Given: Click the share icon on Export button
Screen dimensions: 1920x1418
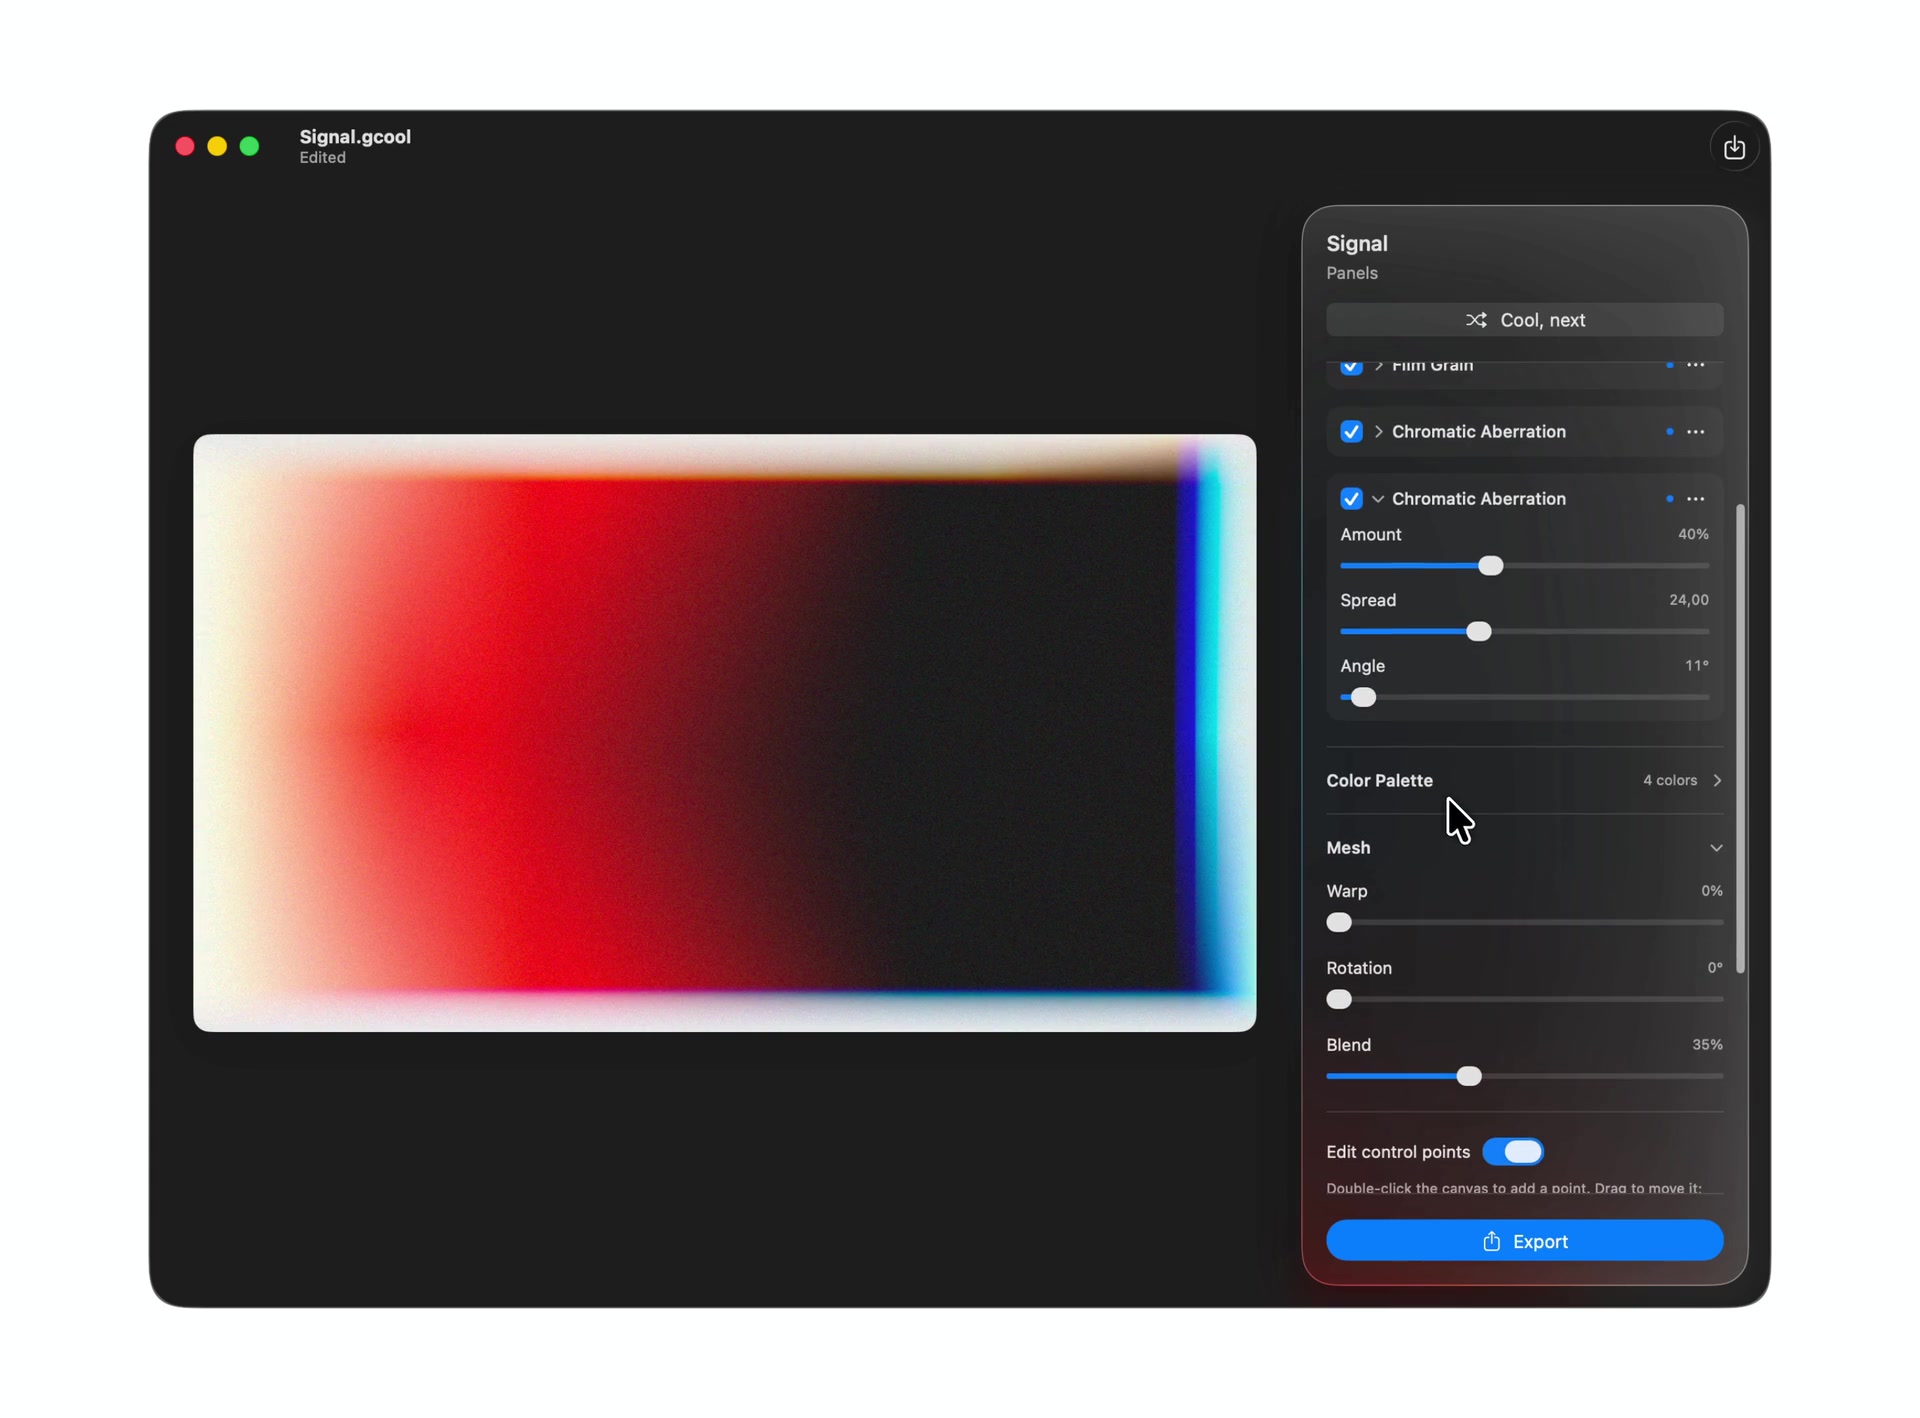Looking at the screenshot, I should pos(1491,1241).
